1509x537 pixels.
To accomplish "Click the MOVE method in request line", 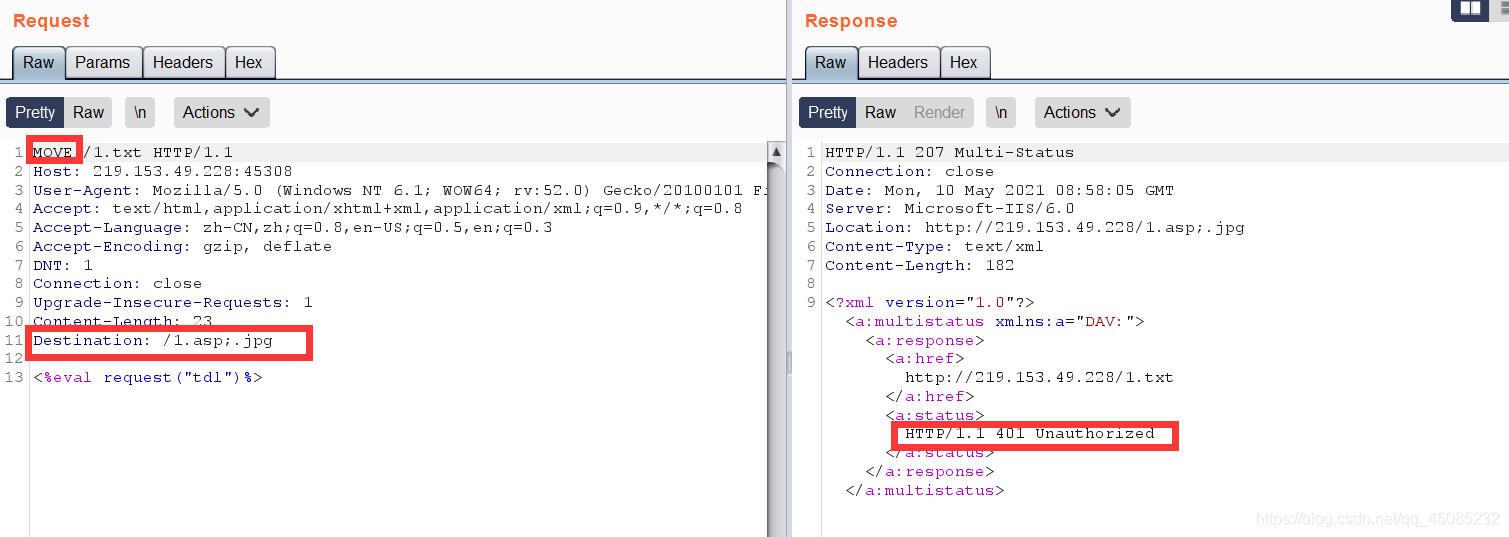I will tap(53, 152).
